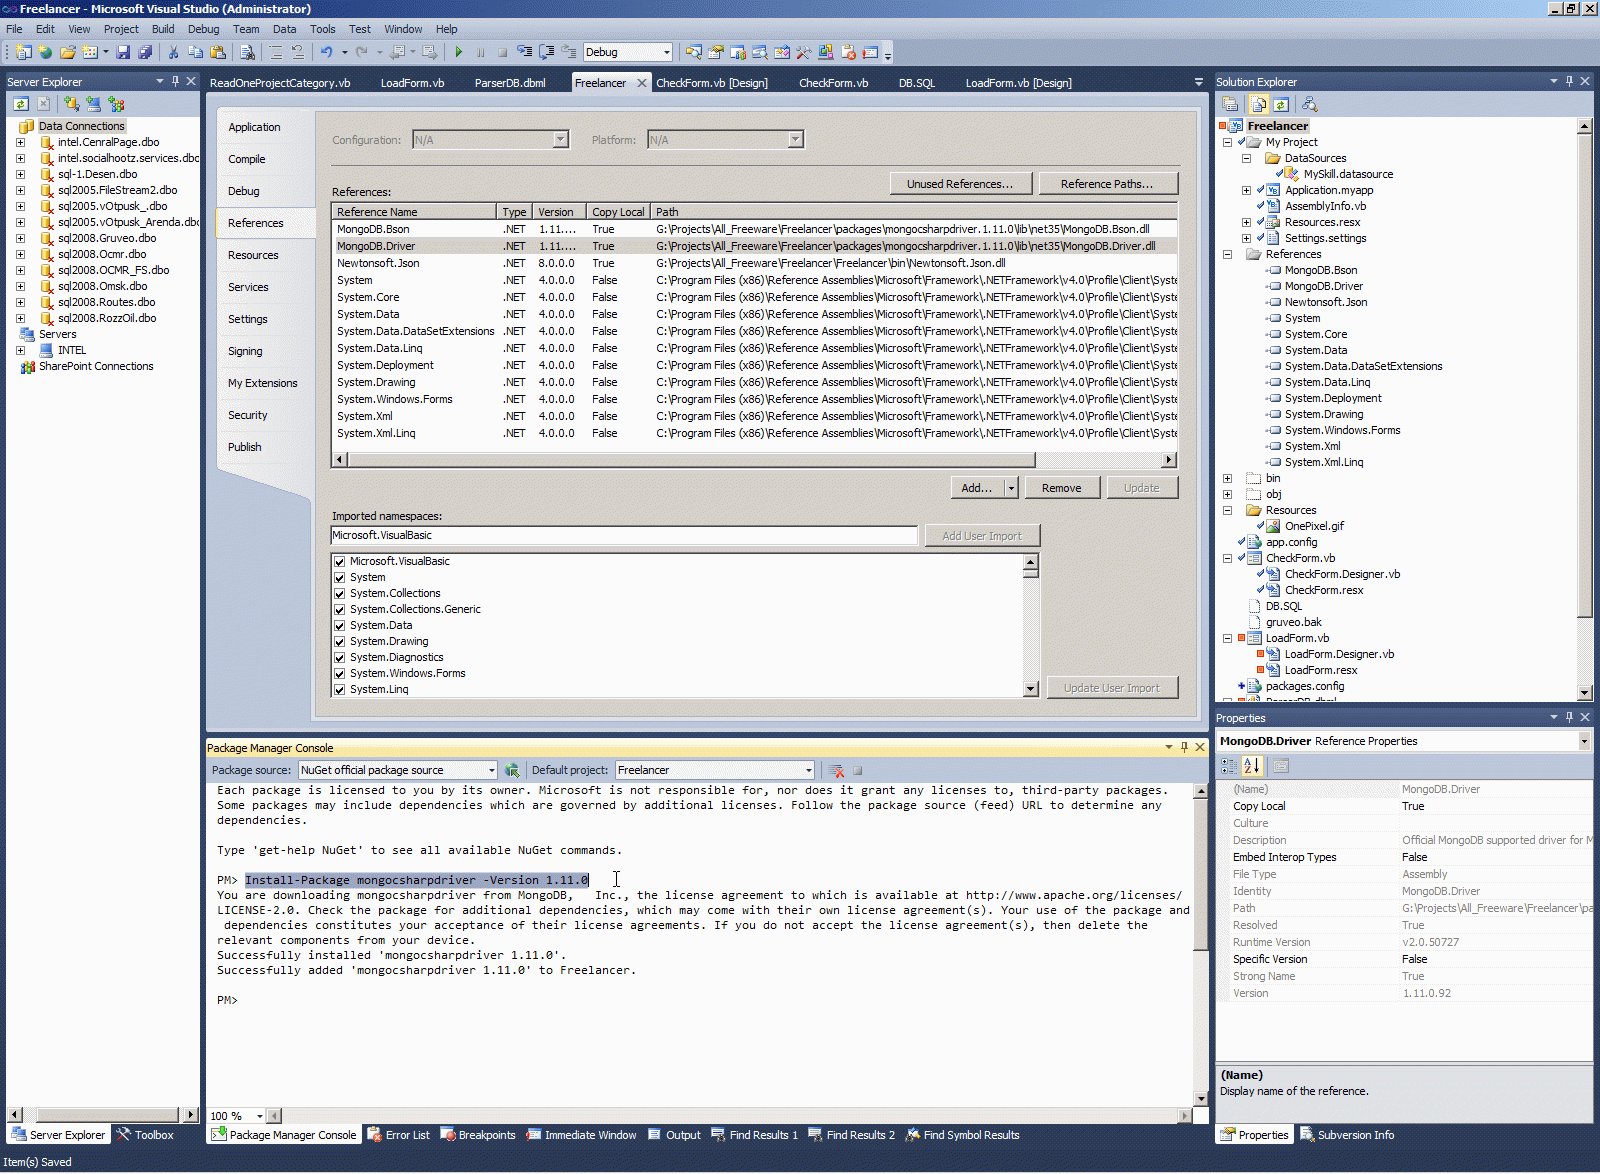Click the Toolbox toolbar icon with tools

(x=803, y=52)
